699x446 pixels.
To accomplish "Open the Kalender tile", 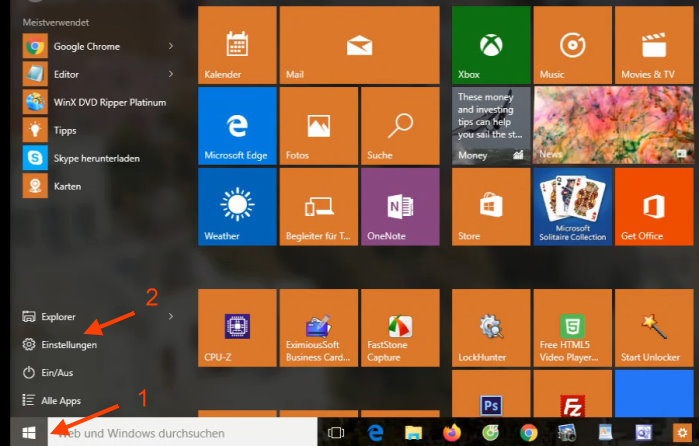I will 237,45.
